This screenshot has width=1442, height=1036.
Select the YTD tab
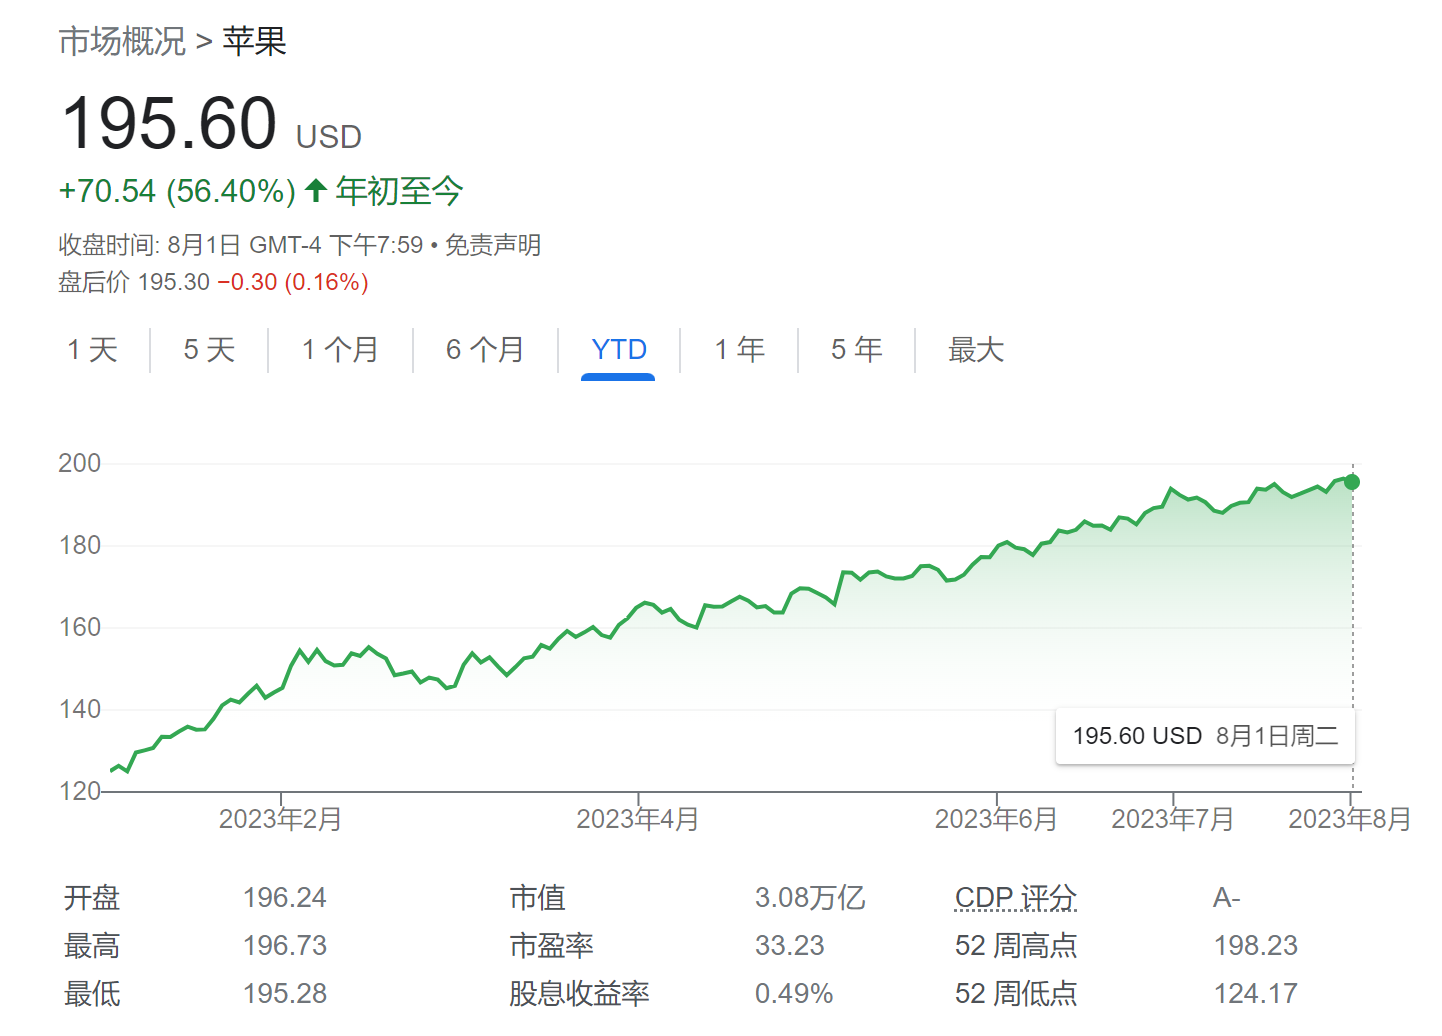click(x=619, y=350)
